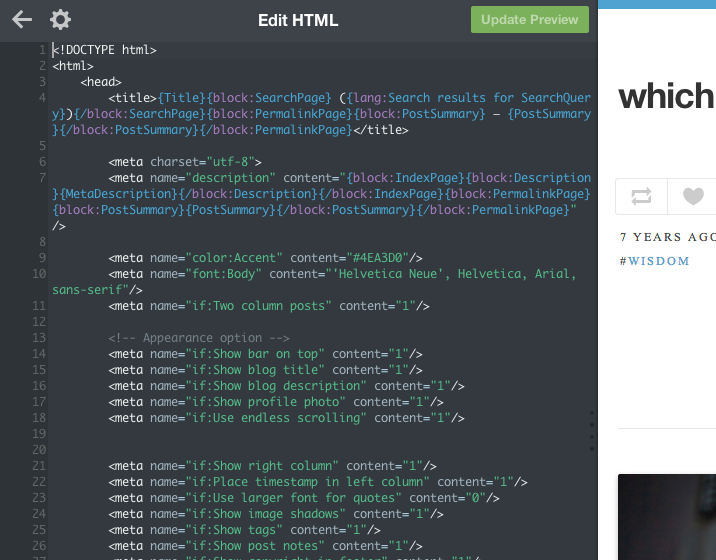Click the {MetaDescription} variable text
This screenshot has width=716, height=560.
pyautogui.click(x=118, y=194)
